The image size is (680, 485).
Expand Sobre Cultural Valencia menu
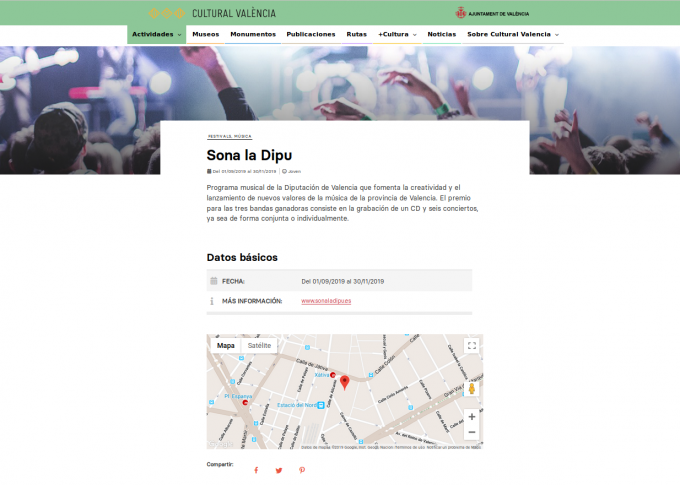pos(512,34)
